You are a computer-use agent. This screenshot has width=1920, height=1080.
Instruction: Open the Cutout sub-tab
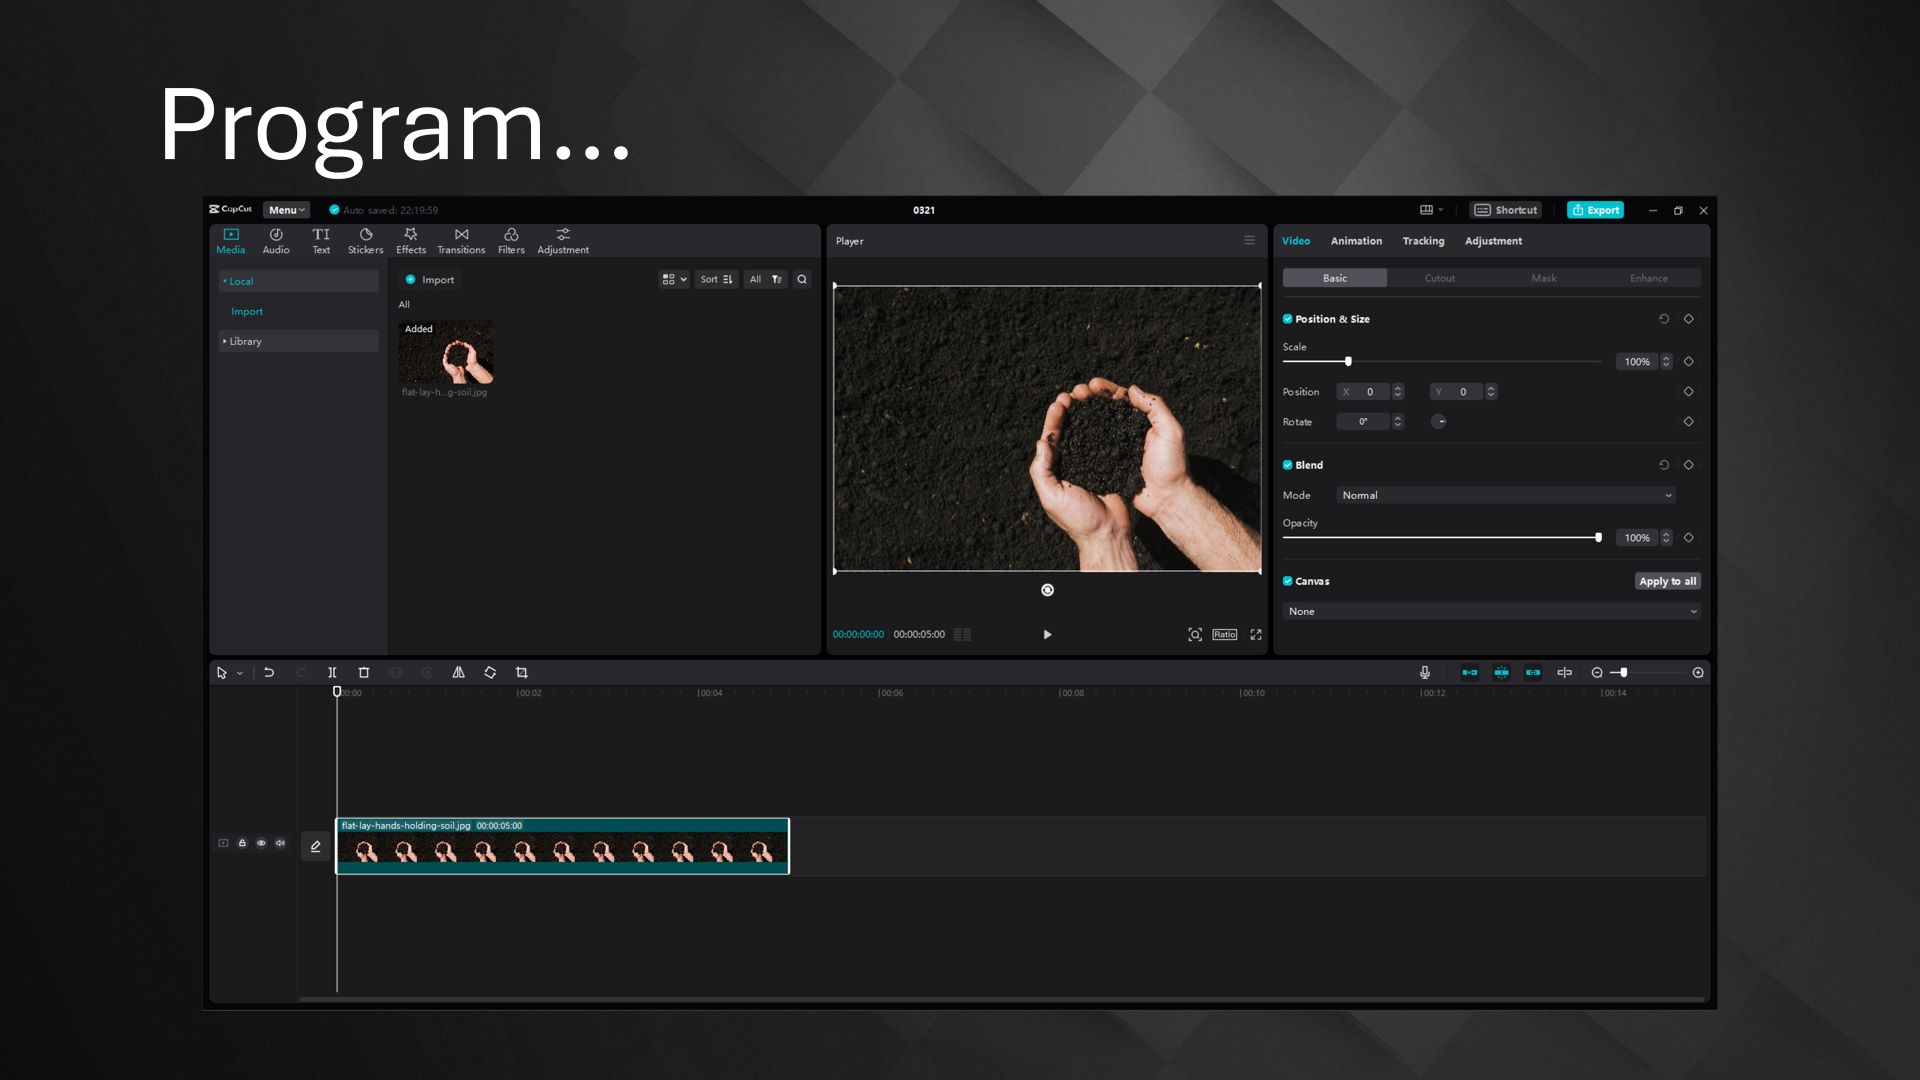pyautogui.click(x=1439, y=278)
